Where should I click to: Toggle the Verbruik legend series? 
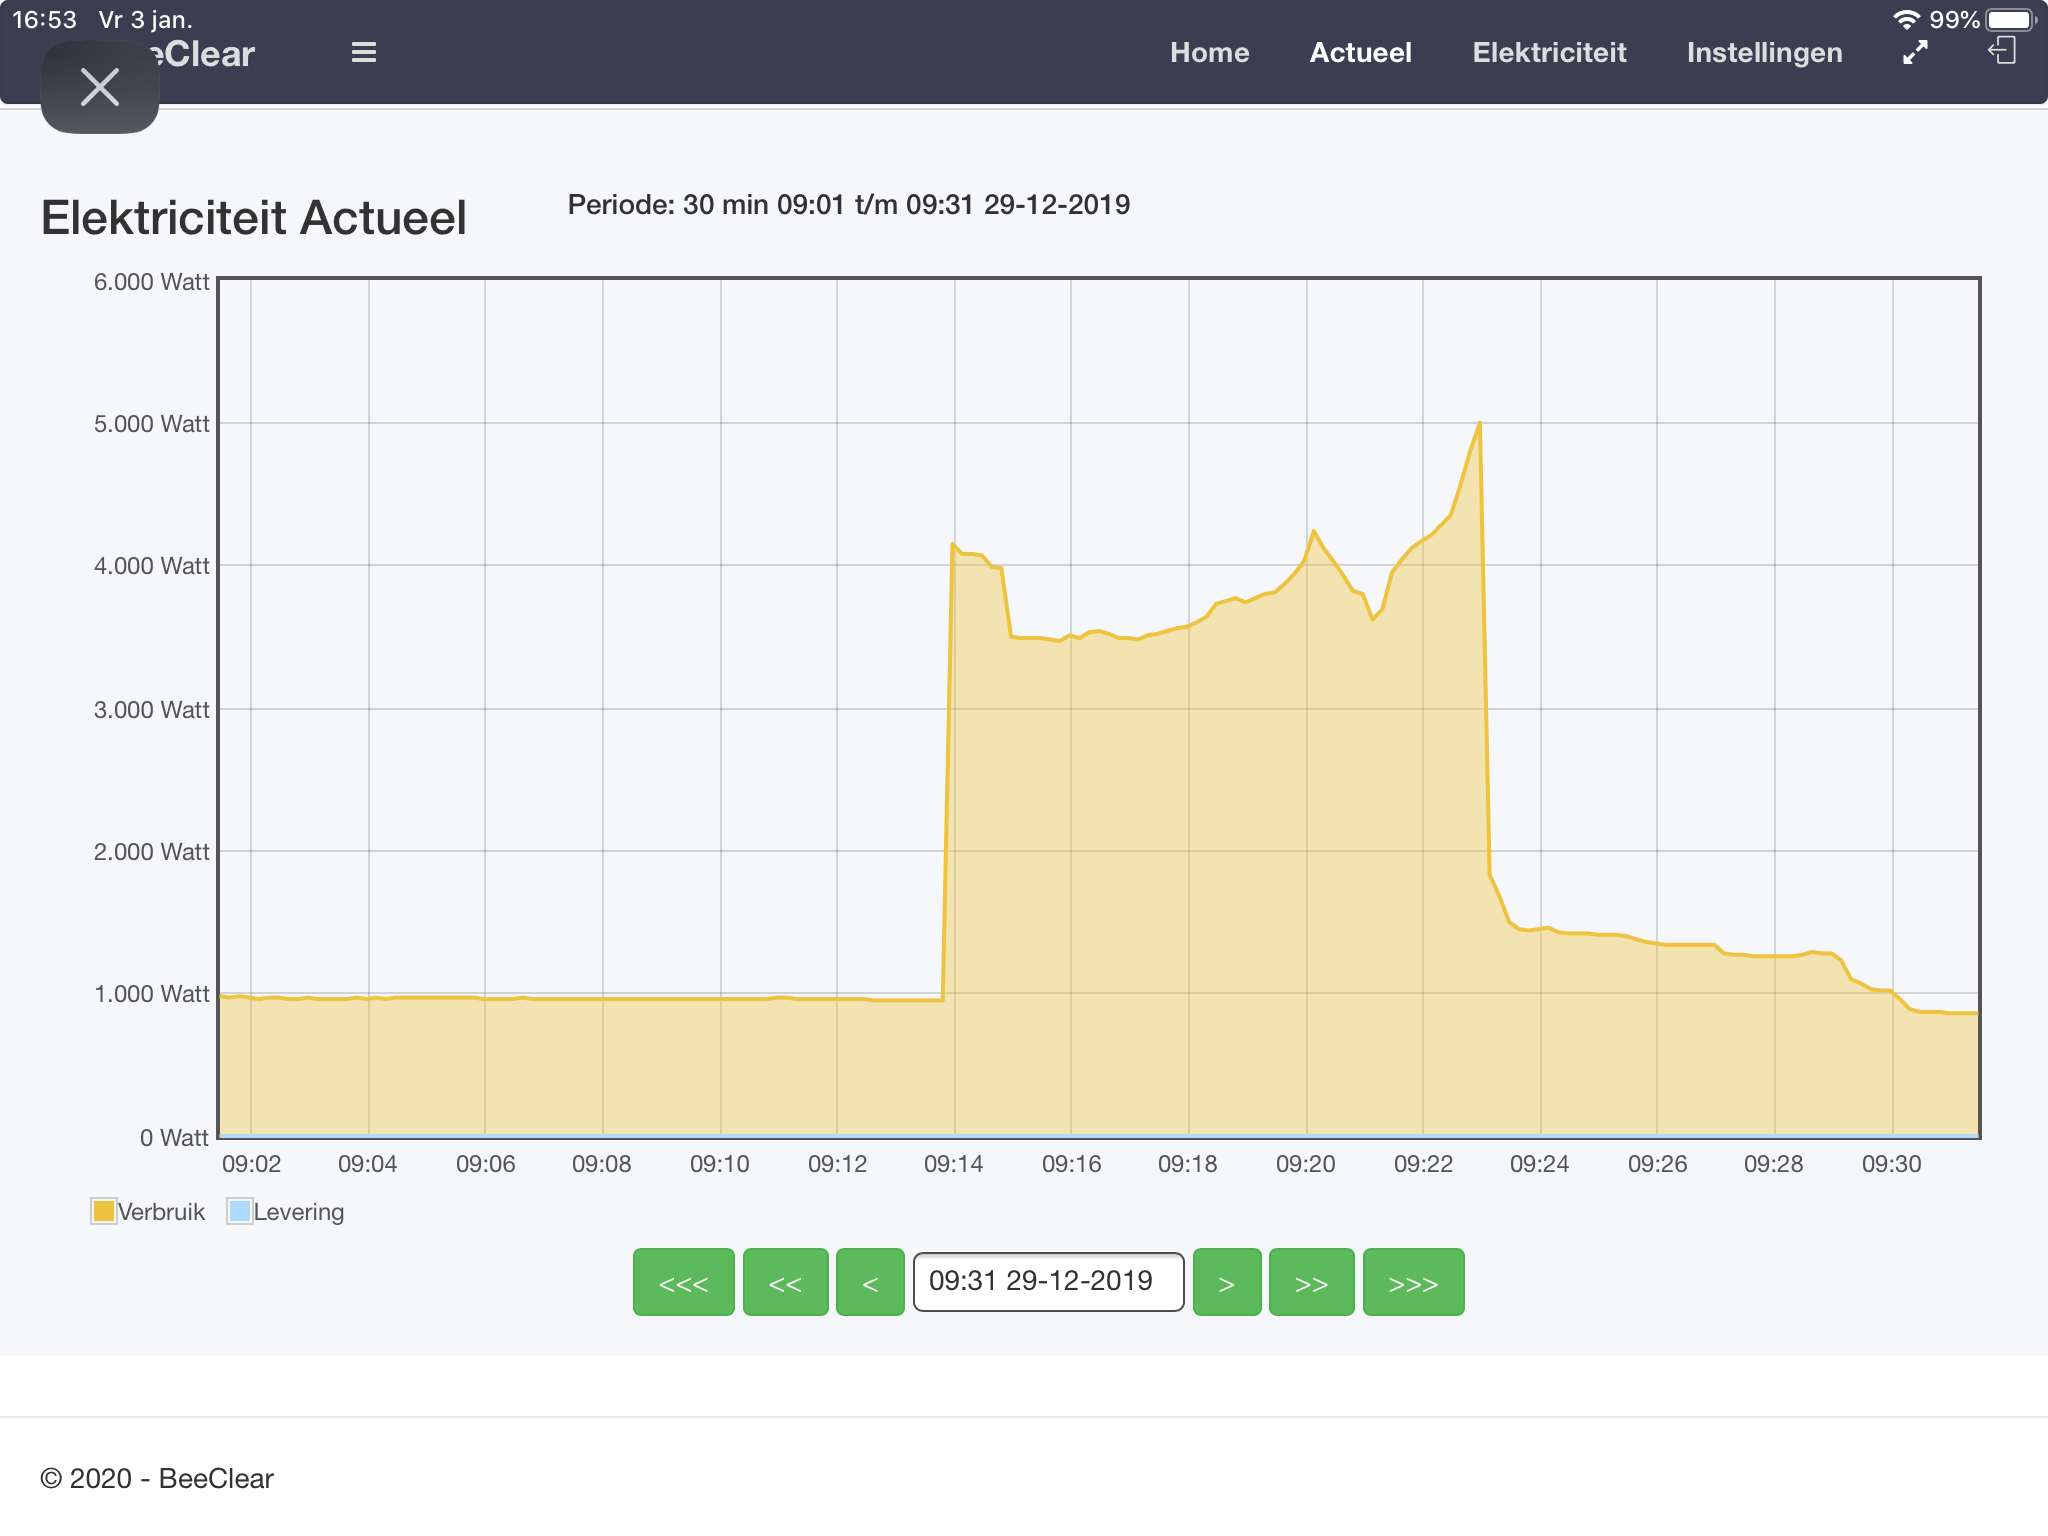[161, 1212]
